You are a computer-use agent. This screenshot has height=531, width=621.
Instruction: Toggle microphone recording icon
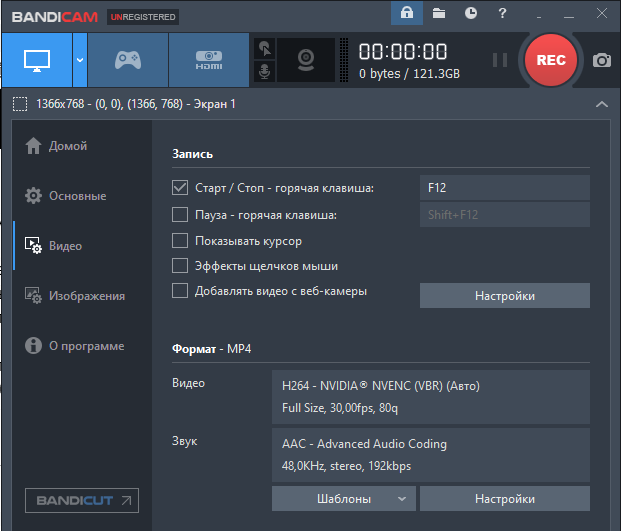(x=265, y=72)
